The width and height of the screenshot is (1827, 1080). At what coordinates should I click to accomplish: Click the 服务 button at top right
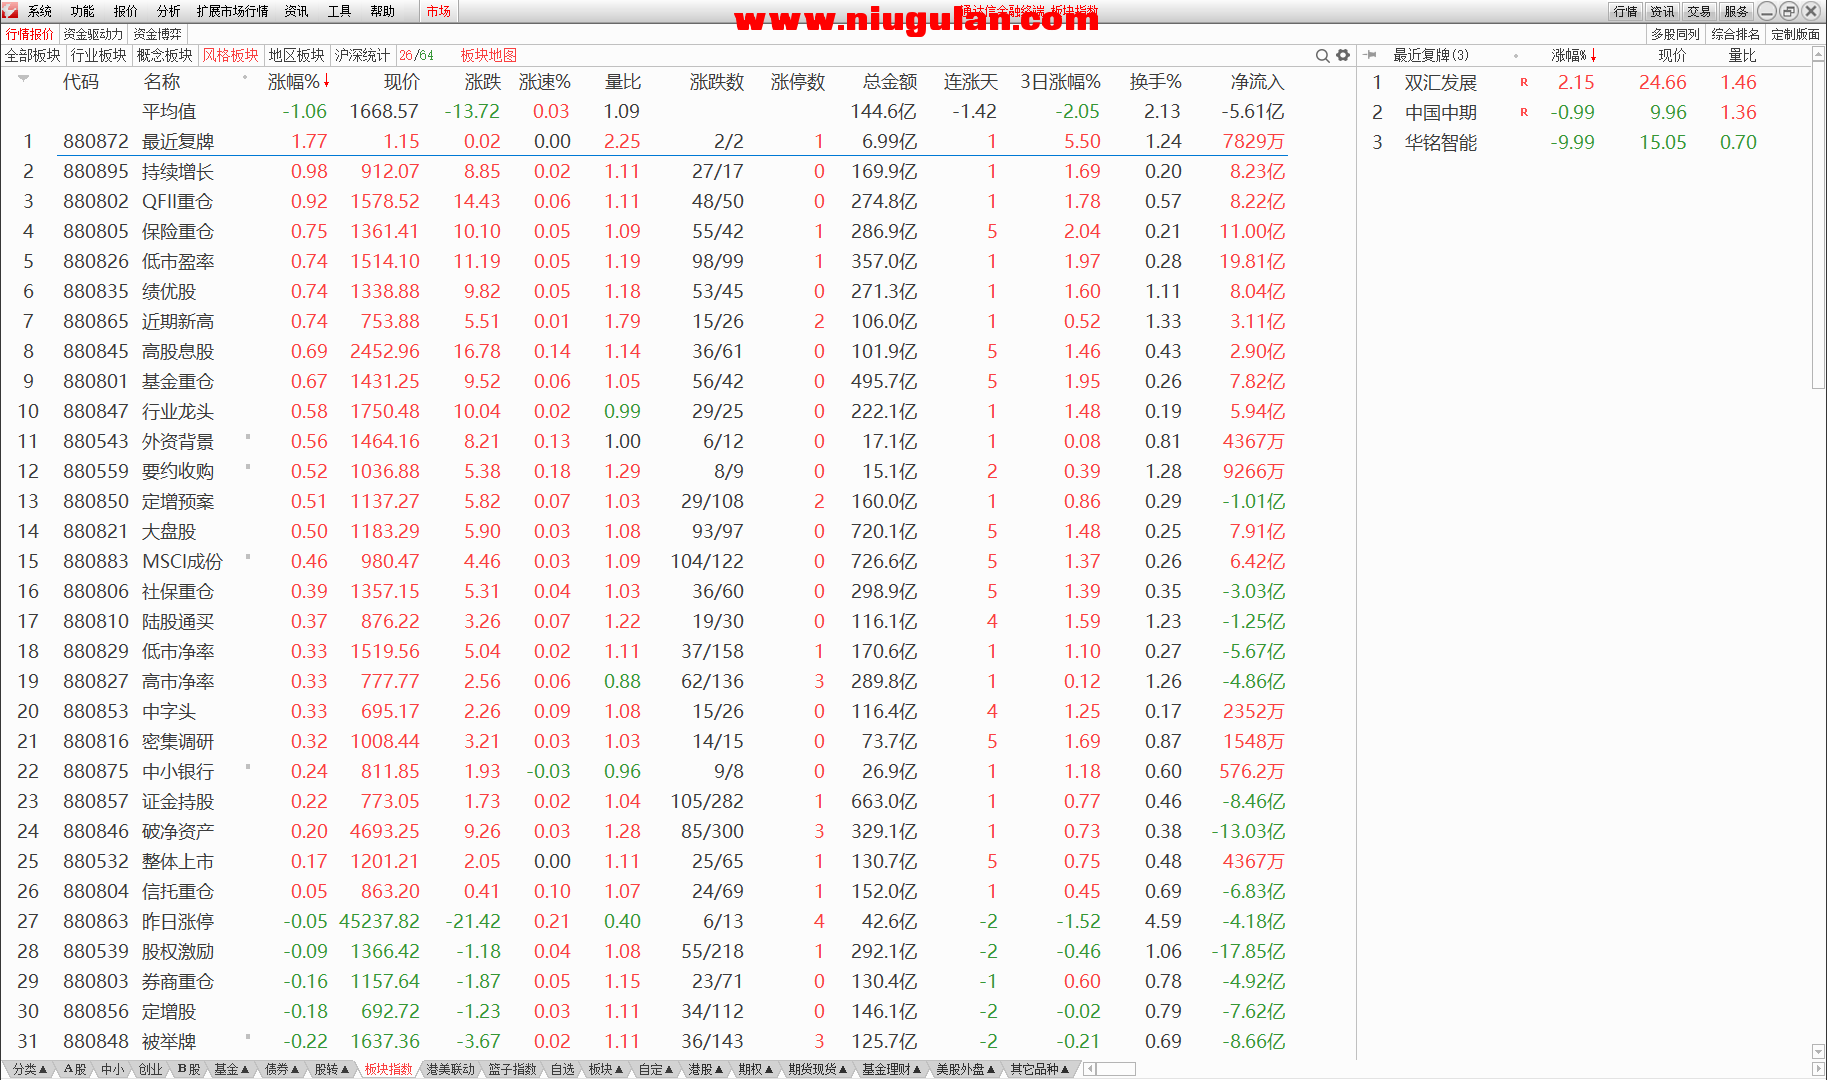(1736, 11)
